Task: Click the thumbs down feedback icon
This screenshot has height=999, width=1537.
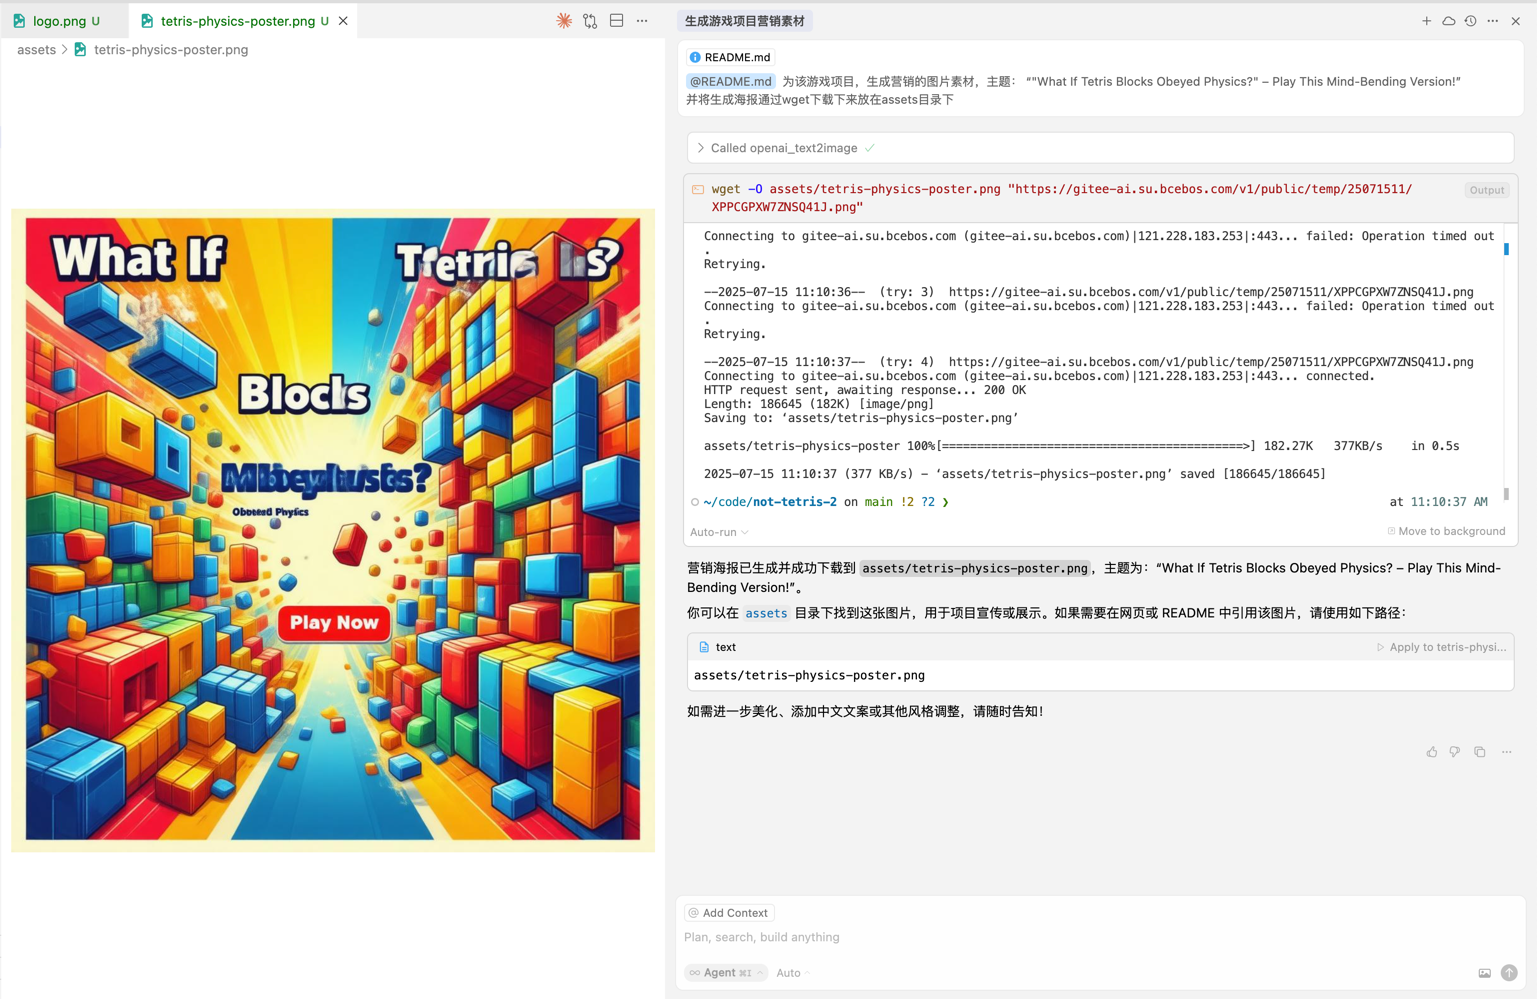Action: [x=1455, y=752]
